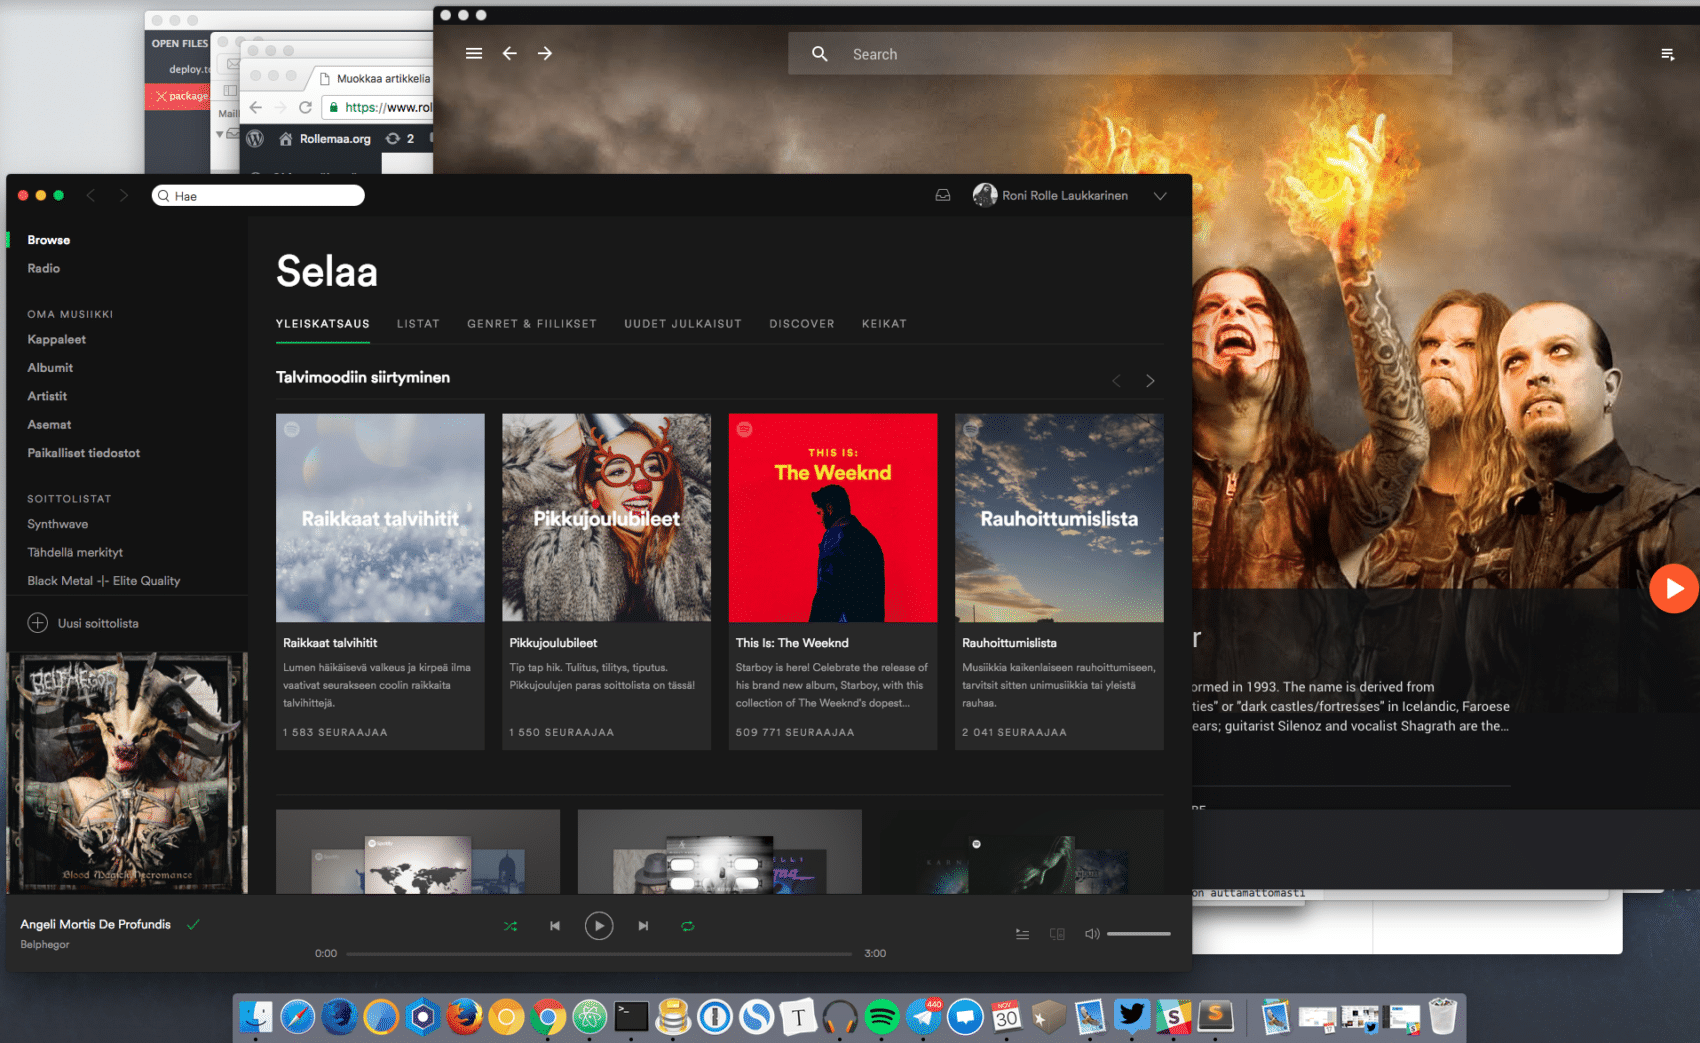Open the Pikkujoulubileet playlist cover
The image size is (1700, 1043).
(606, 518)
